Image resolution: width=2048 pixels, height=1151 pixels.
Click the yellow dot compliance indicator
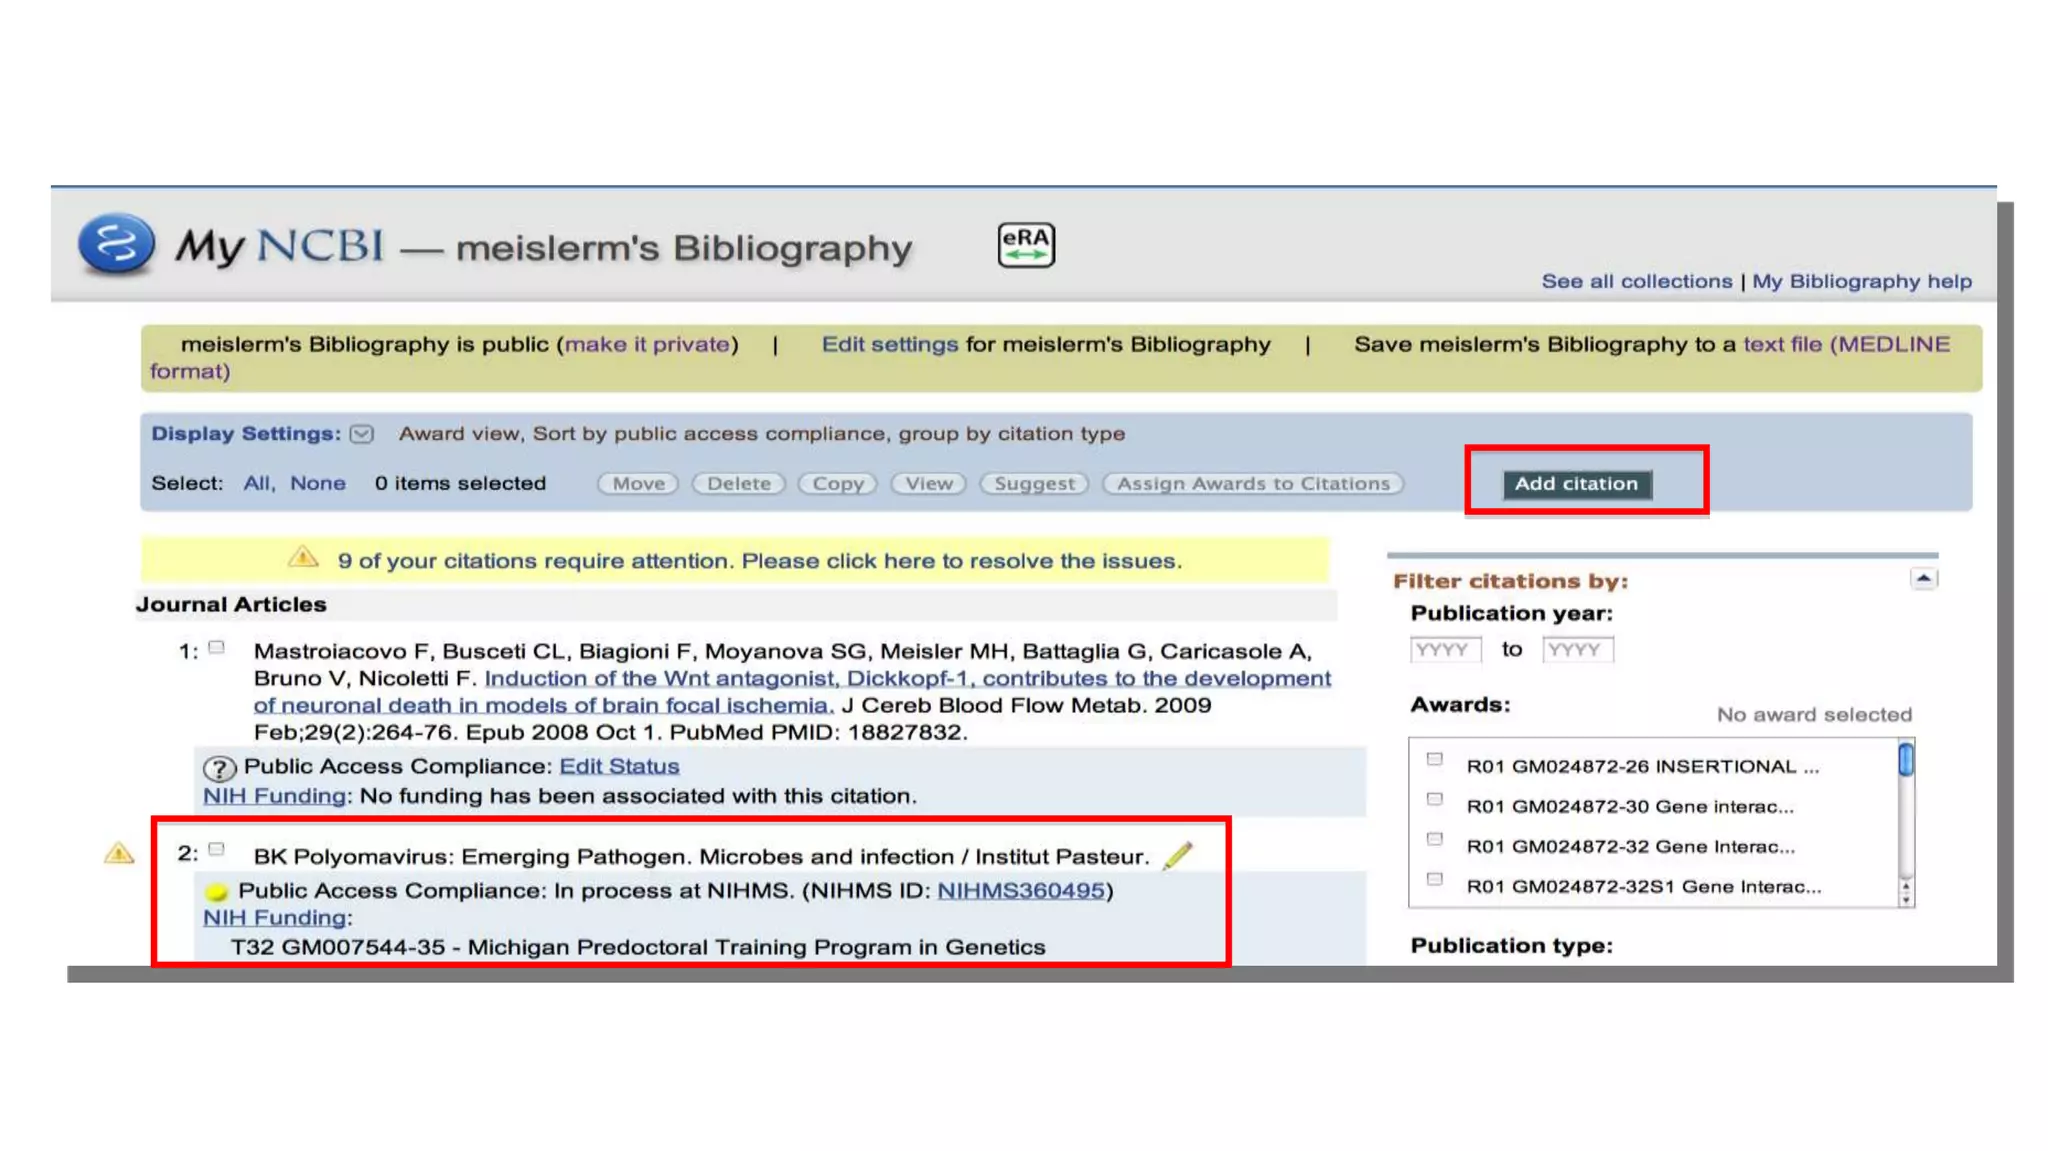pos(216,891)
